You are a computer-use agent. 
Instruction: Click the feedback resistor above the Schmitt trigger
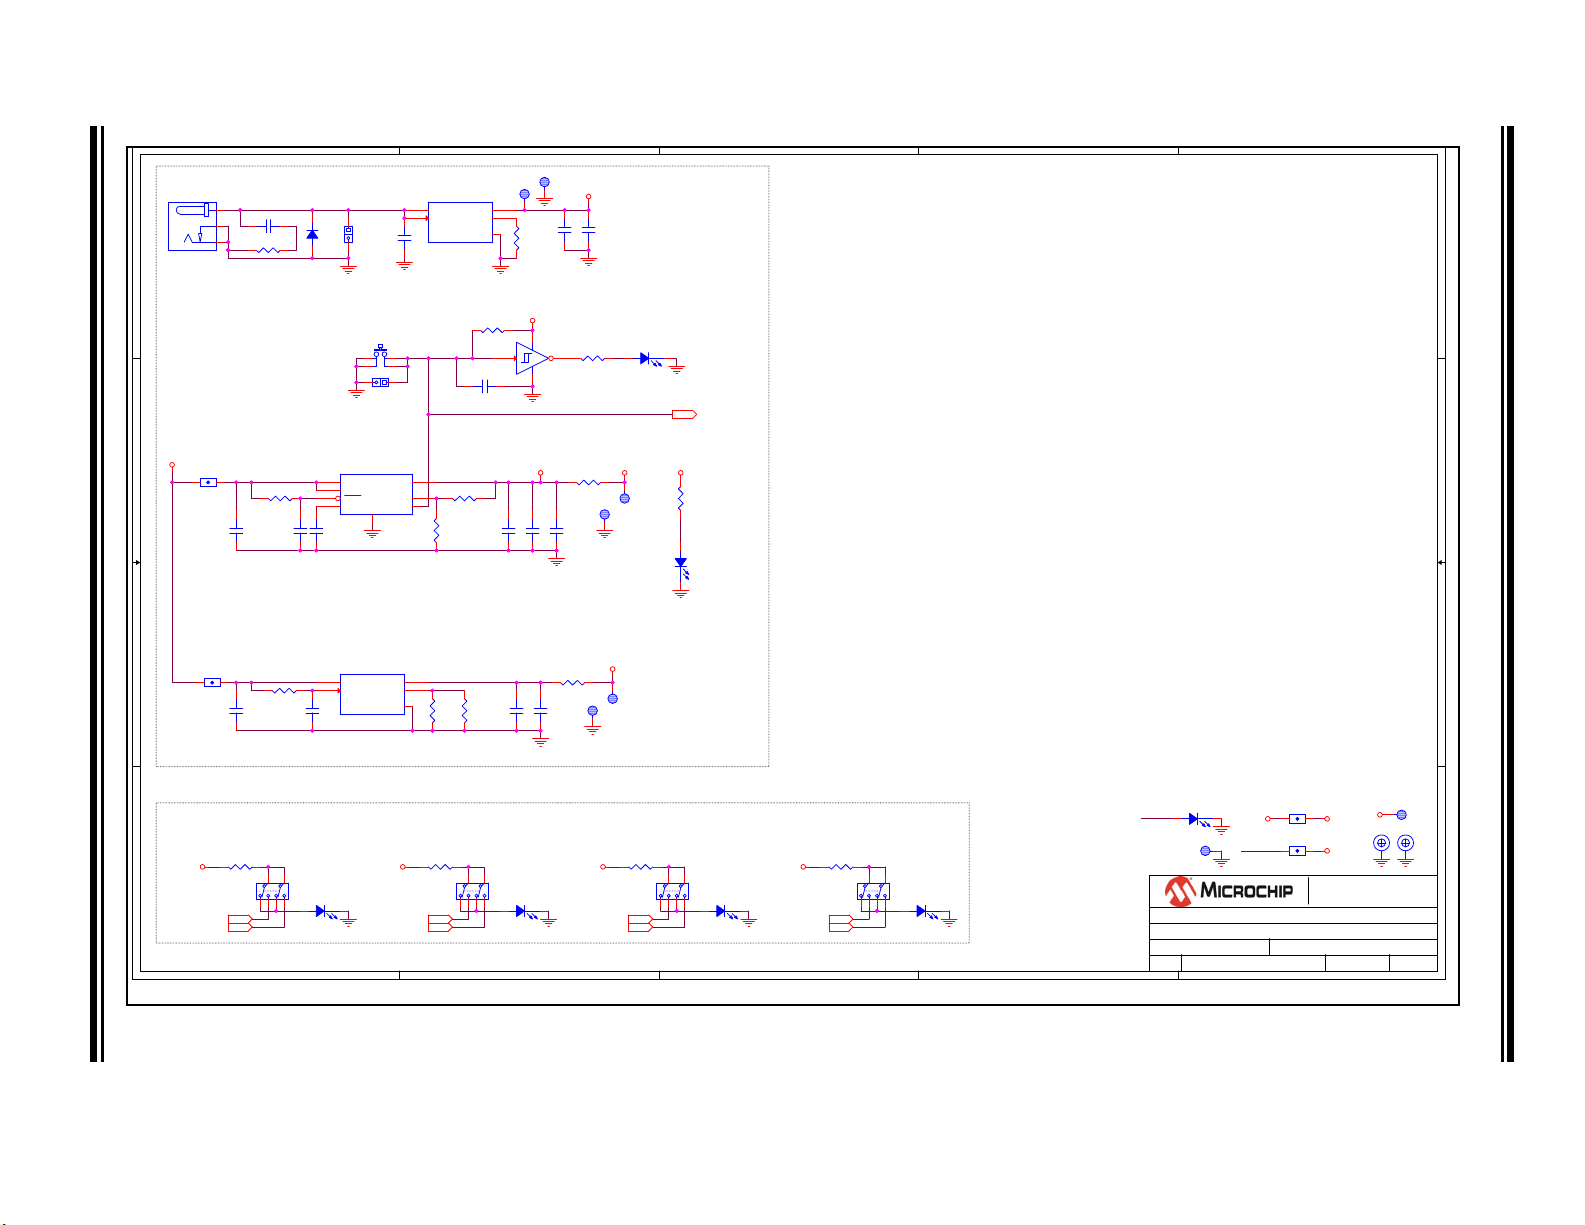point(492,330)
